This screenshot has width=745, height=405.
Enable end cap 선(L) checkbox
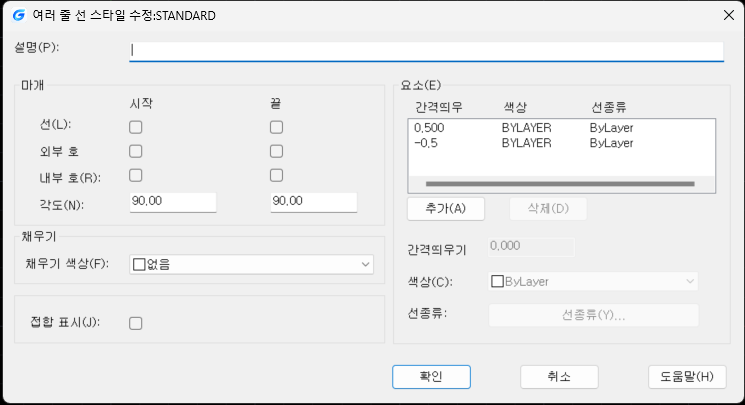pos(277,127)
